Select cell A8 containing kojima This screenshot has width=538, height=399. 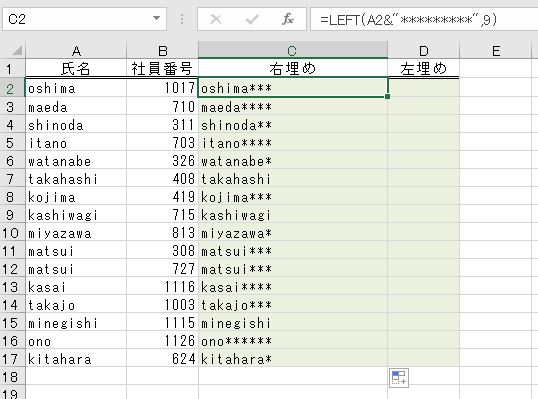pyautogui.click(x=76, y=197)
